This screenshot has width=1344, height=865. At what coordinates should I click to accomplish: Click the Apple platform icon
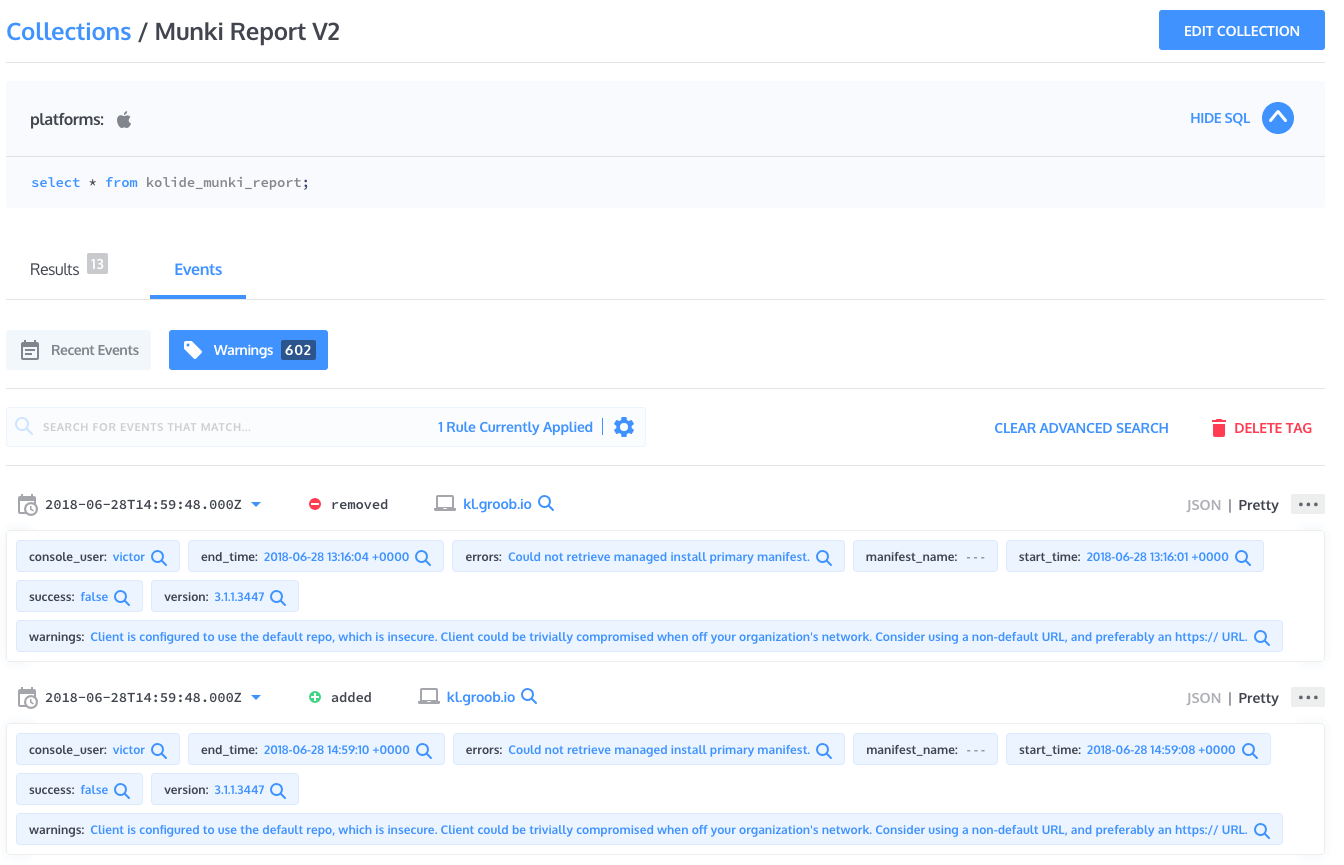[123, 118]
